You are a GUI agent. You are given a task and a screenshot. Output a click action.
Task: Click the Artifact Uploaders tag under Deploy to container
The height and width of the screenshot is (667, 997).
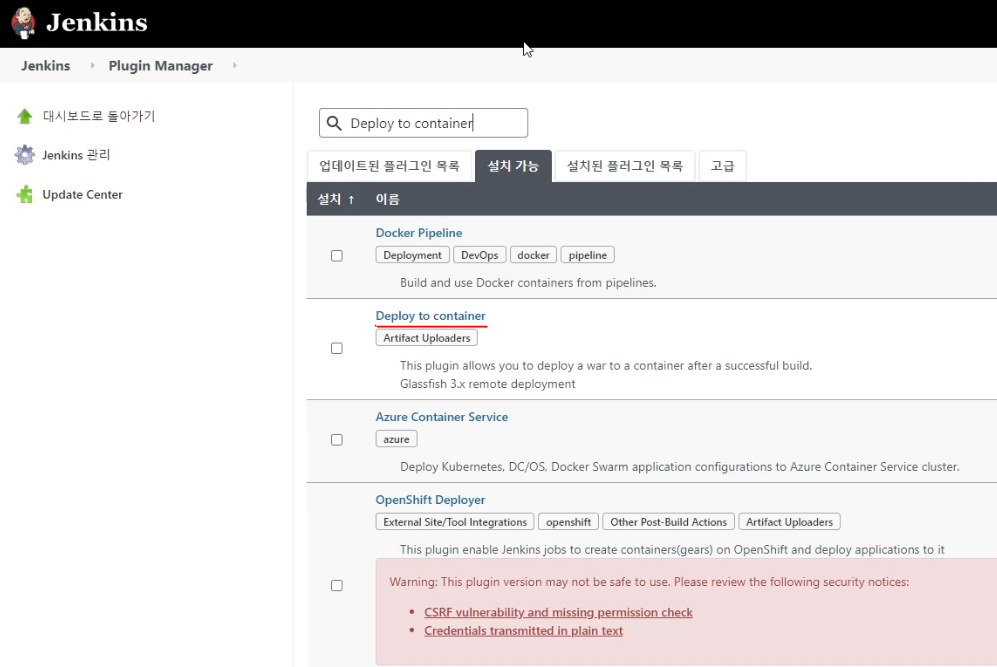pos(427,338)
